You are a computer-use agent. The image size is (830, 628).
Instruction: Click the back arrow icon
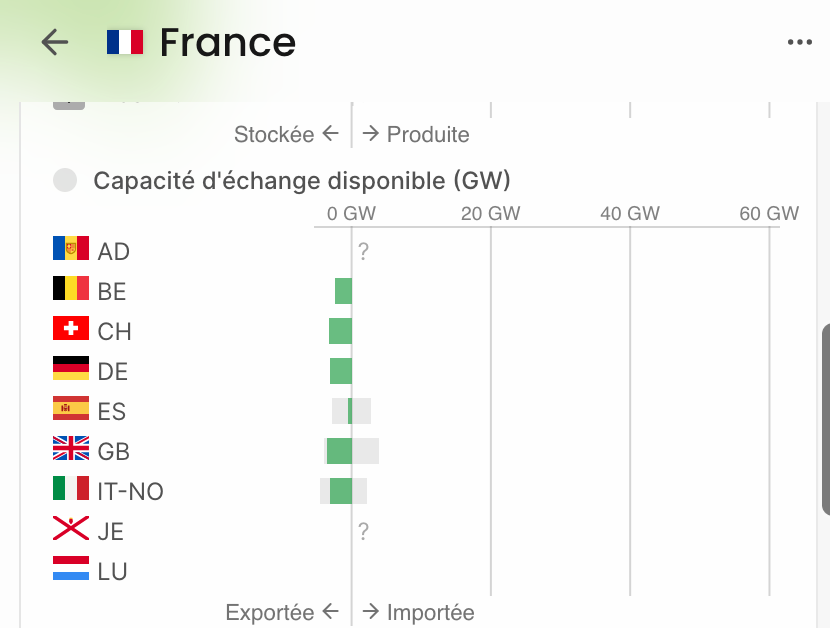coord(55,42)
